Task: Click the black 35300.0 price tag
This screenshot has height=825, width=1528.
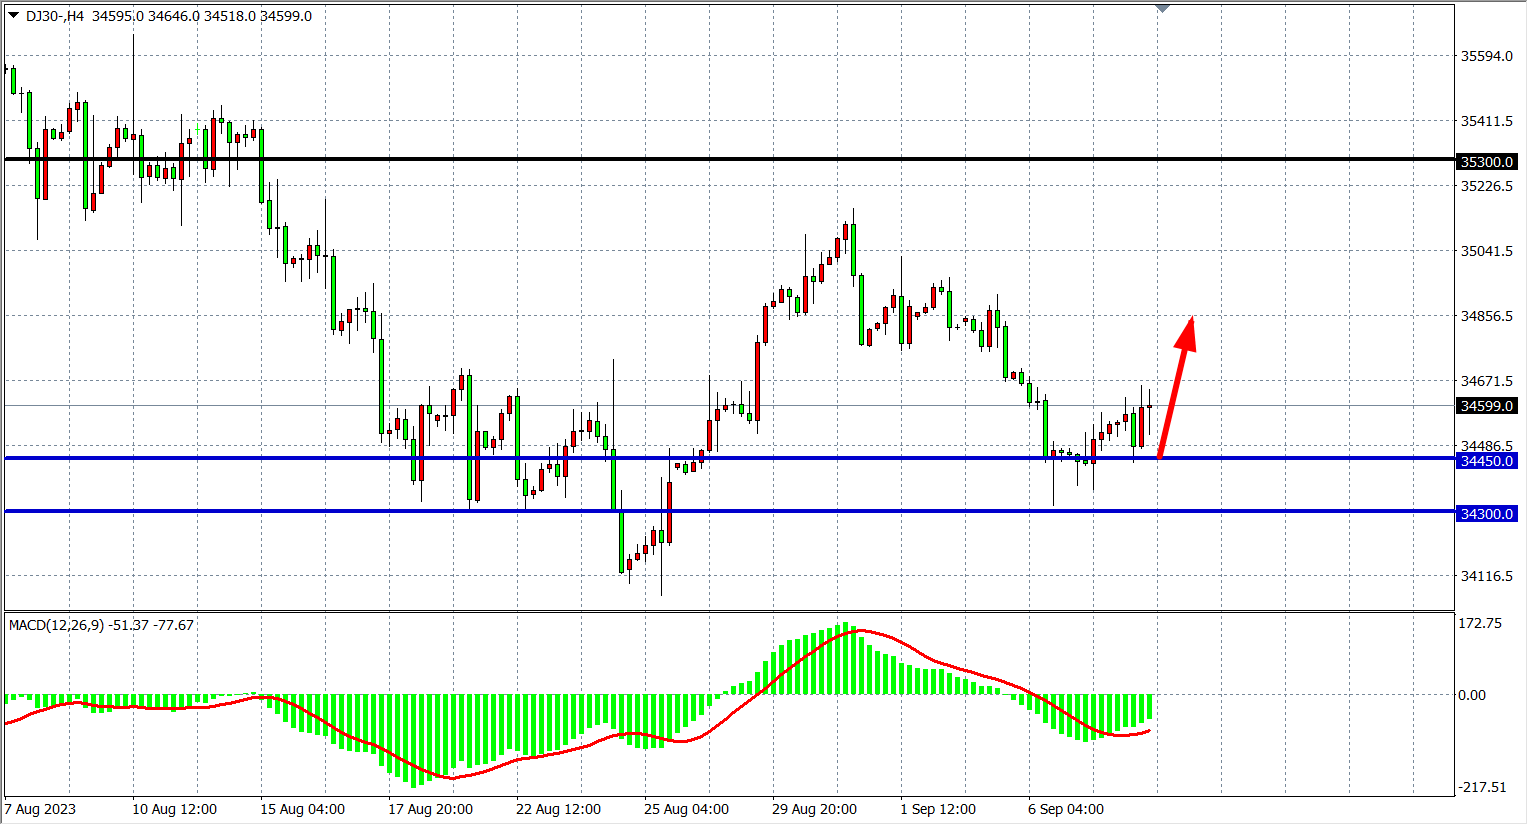Action: [x=1487, y=162]
